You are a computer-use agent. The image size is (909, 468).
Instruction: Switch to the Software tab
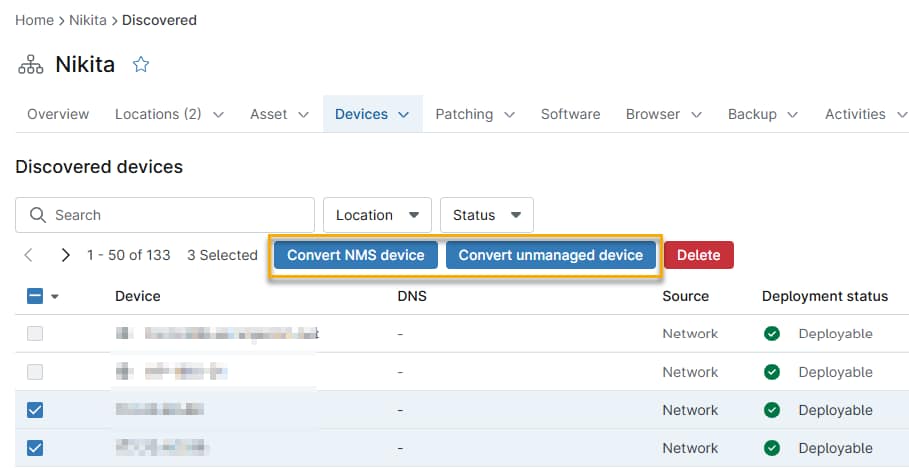pyautogui.click(x=570, y=114)
